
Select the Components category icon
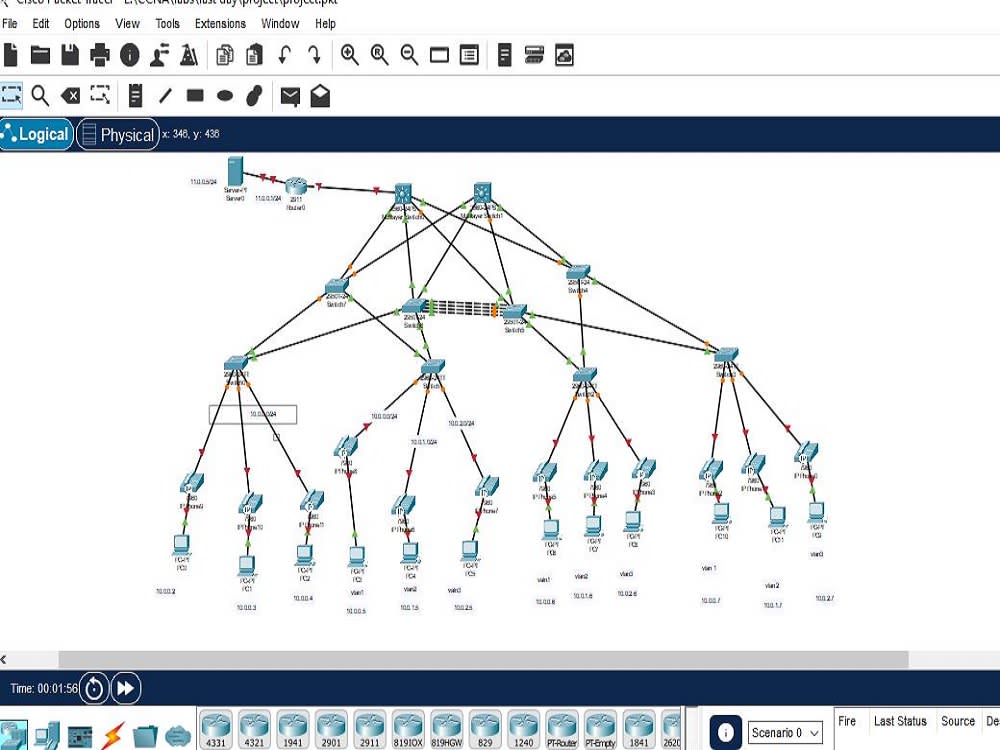point(80,738)
